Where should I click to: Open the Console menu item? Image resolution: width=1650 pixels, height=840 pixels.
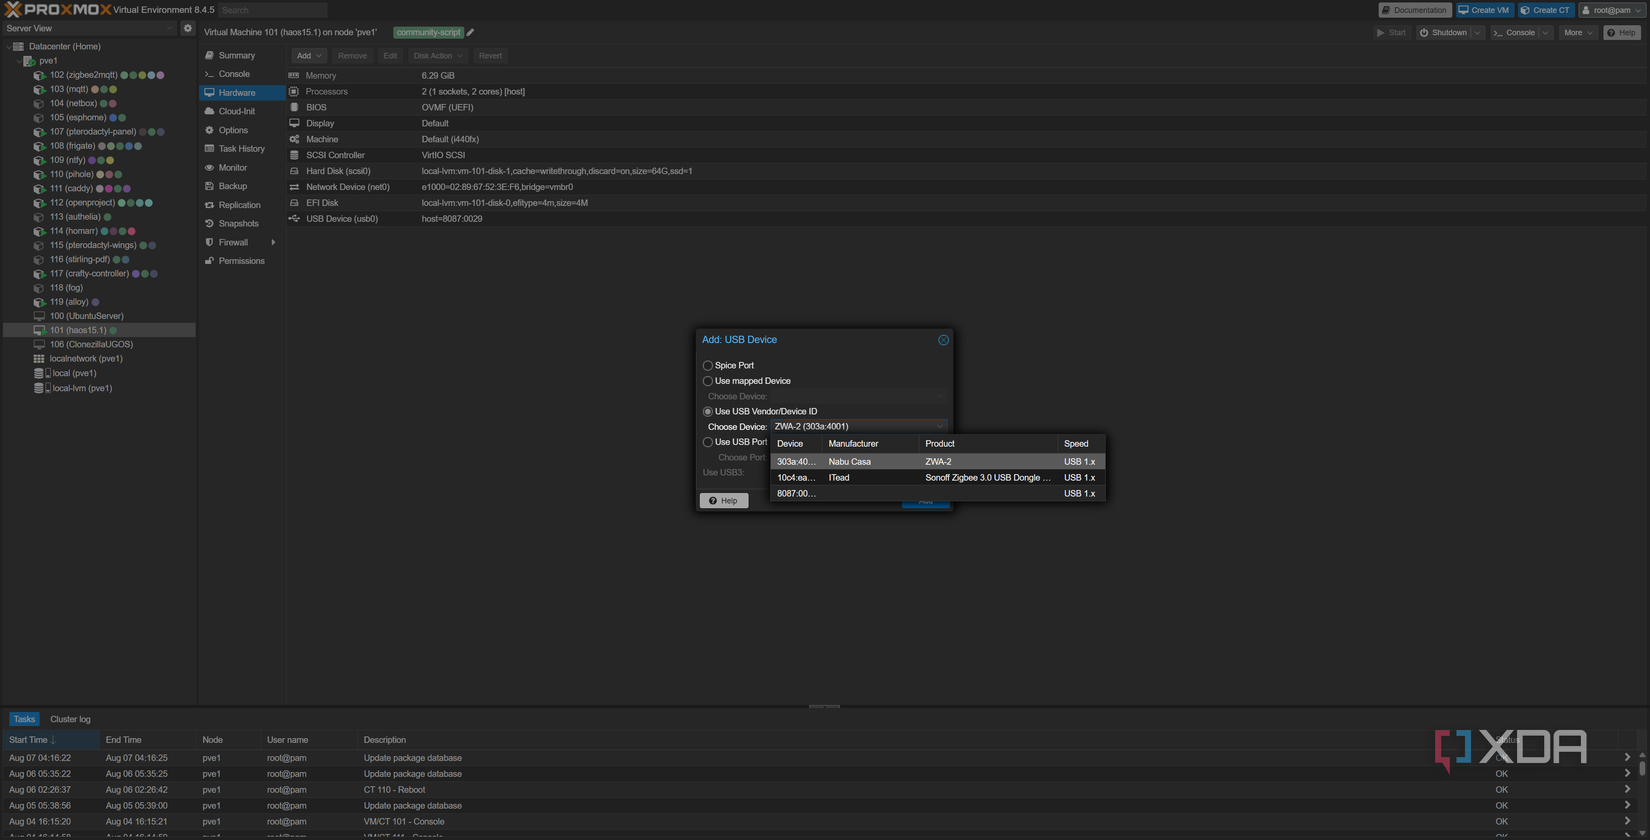point(234,74)
